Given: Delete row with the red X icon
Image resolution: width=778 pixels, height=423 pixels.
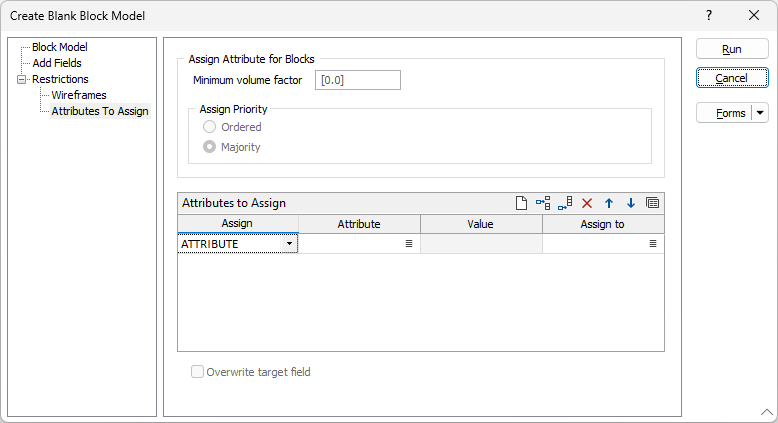Looking at the screenshot, I should pos(587,203).
